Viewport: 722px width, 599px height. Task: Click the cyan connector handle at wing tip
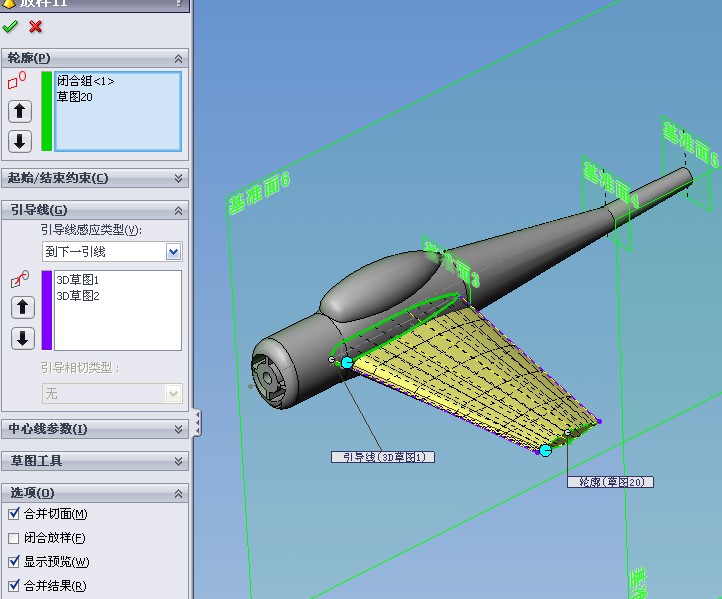(x=546, y=450)
